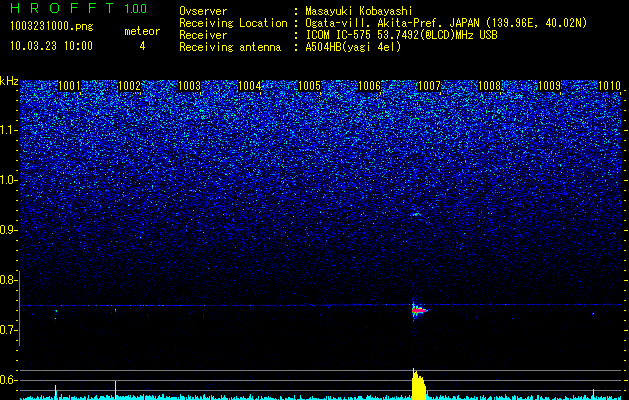Select filename 1003231000.png

52,27
